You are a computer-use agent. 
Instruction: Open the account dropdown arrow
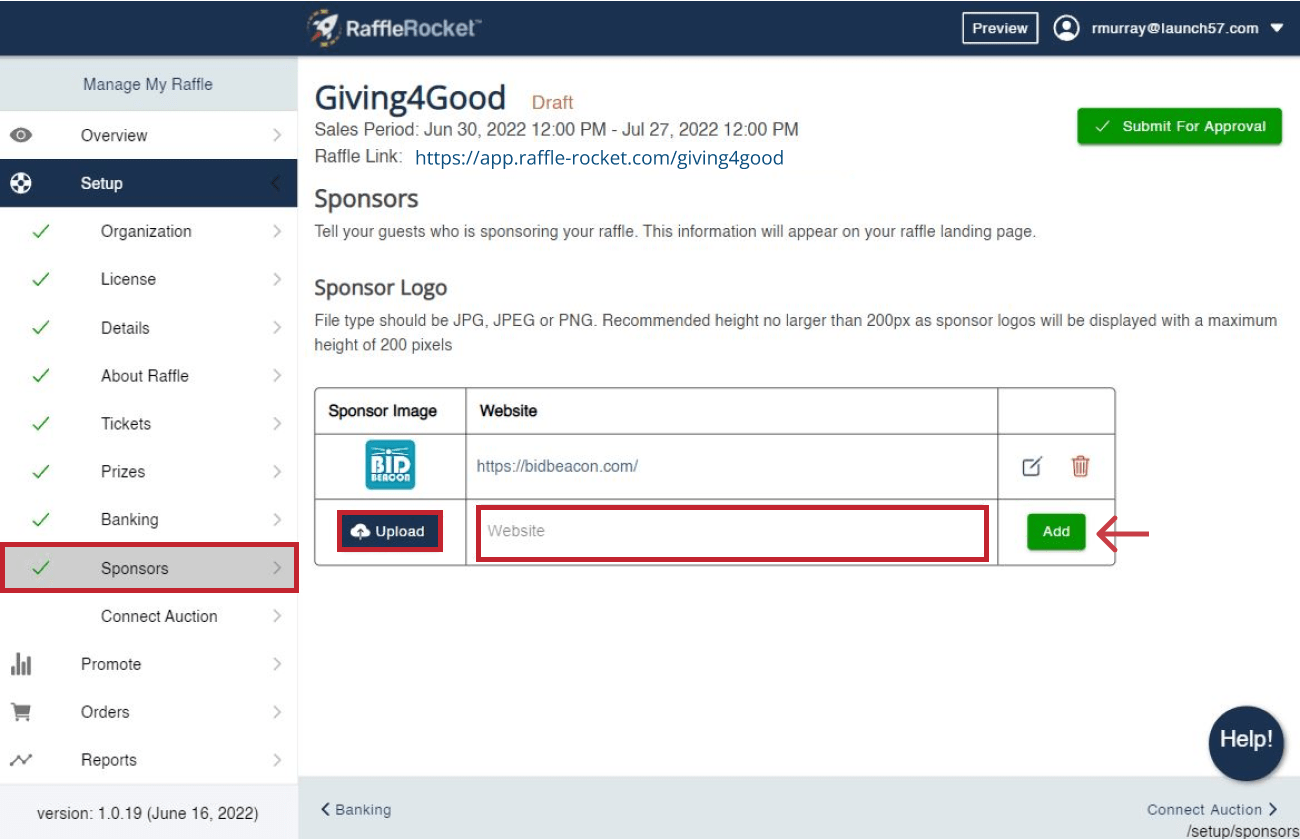coord(1277,28)
